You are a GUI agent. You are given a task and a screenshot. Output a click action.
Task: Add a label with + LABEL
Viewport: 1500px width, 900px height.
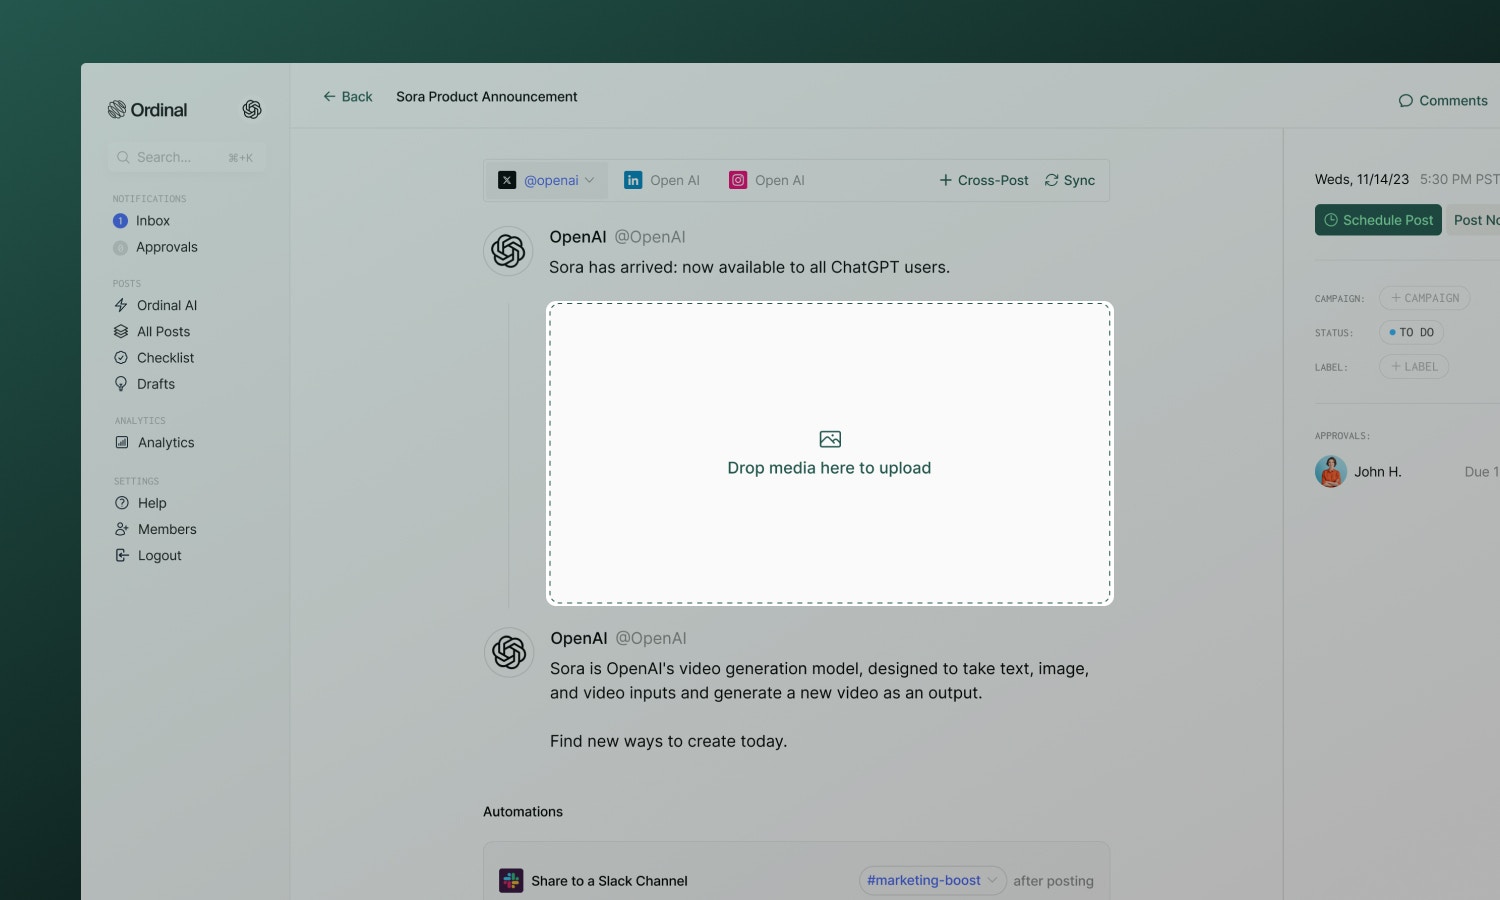pyautogui.click(x=1414, y=367)
